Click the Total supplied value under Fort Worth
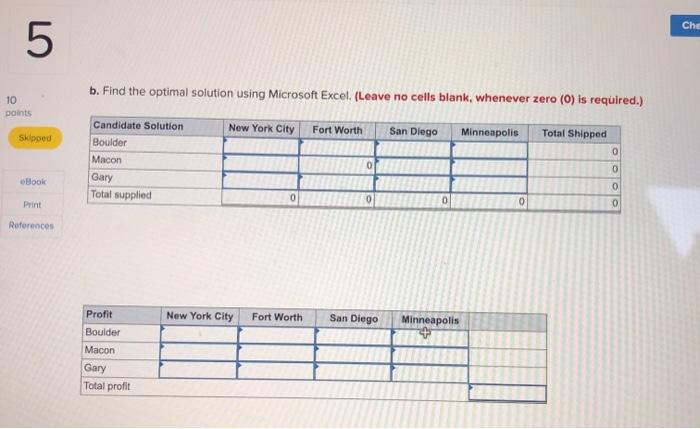Screen dimensions: 700x429 click(x=336, y=199)
